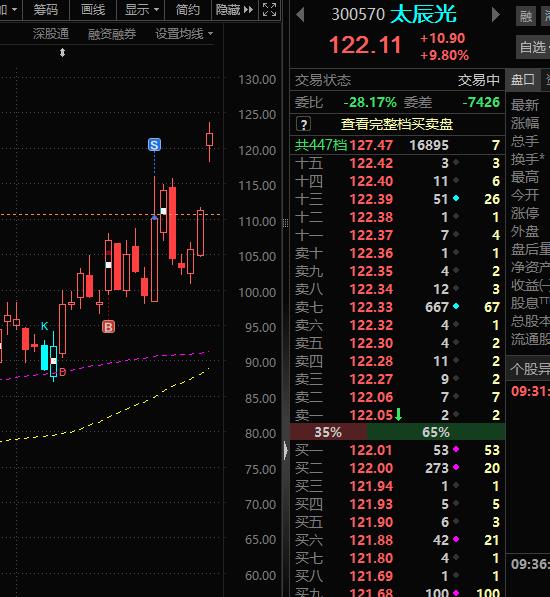550x597 pixels.
Task: Click the 融 margin trading badge
Action: point(526,16)
